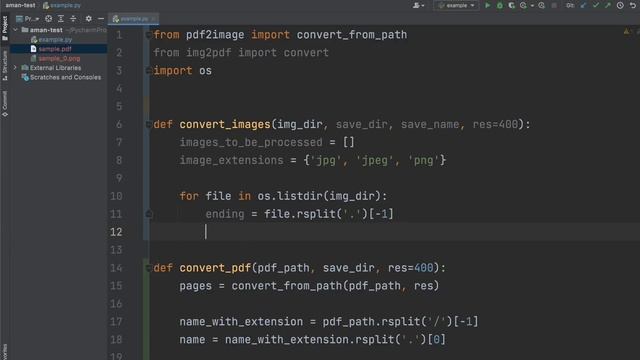Select sample_0.png in the project tree

point(56,58)
